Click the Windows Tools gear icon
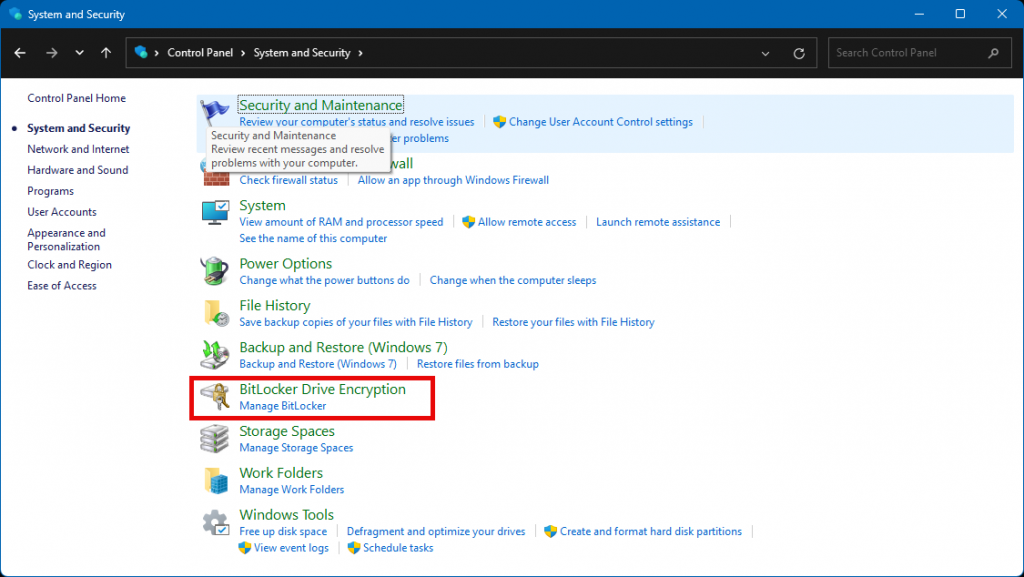This screenshot has height=577, width=1024. click(216, 522)
